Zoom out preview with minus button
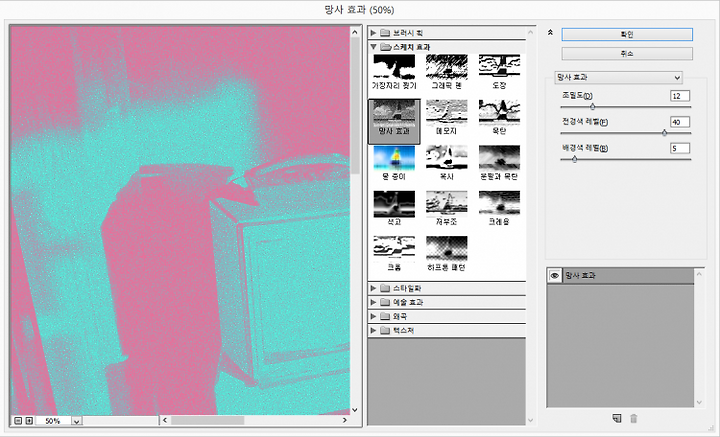 pos(18,420)
